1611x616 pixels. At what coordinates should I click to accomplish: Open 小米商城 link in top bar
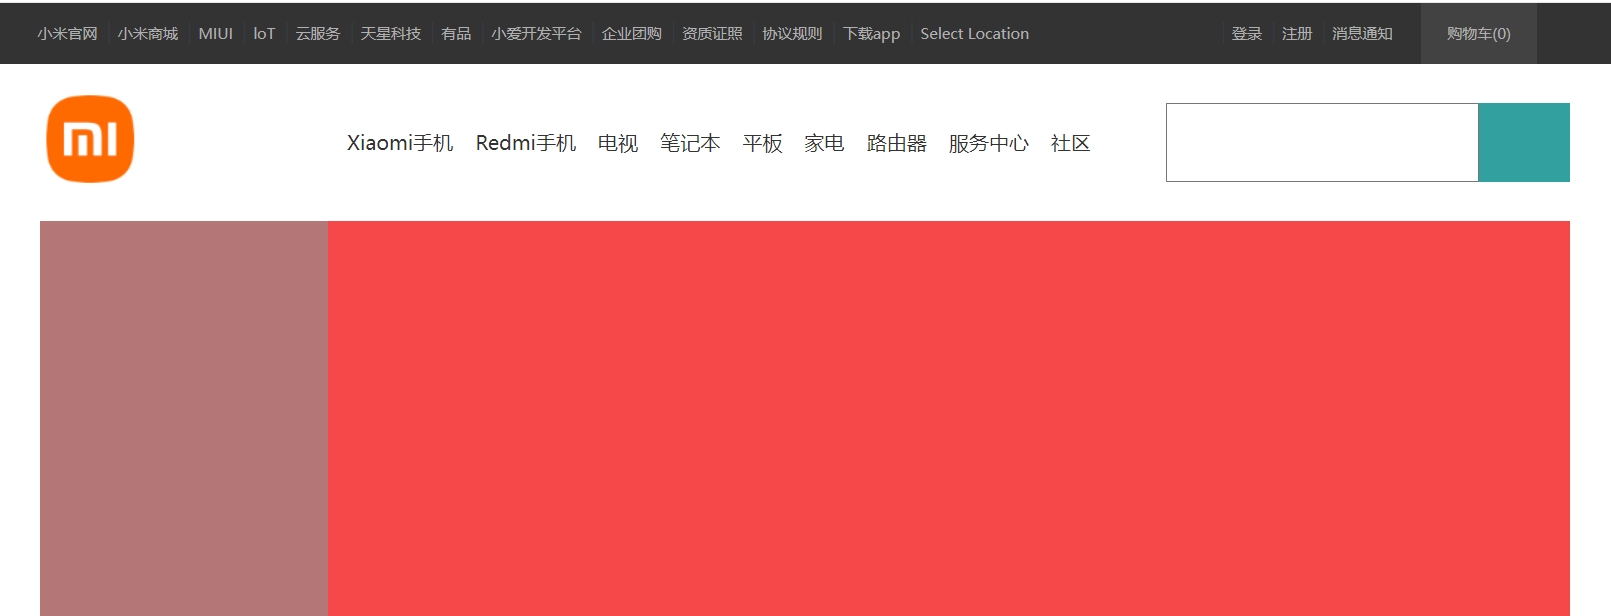148,34
